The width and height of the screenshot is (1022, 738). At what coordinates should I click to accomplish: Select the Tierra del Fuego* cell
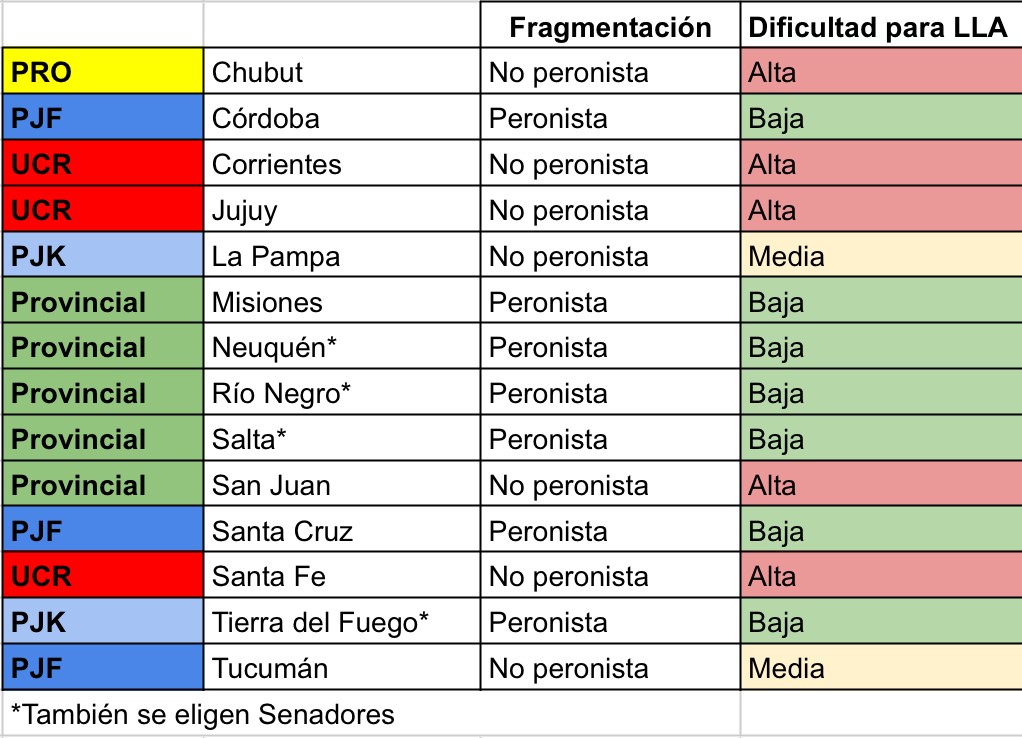pyautogui.click(x=341, y=623)
